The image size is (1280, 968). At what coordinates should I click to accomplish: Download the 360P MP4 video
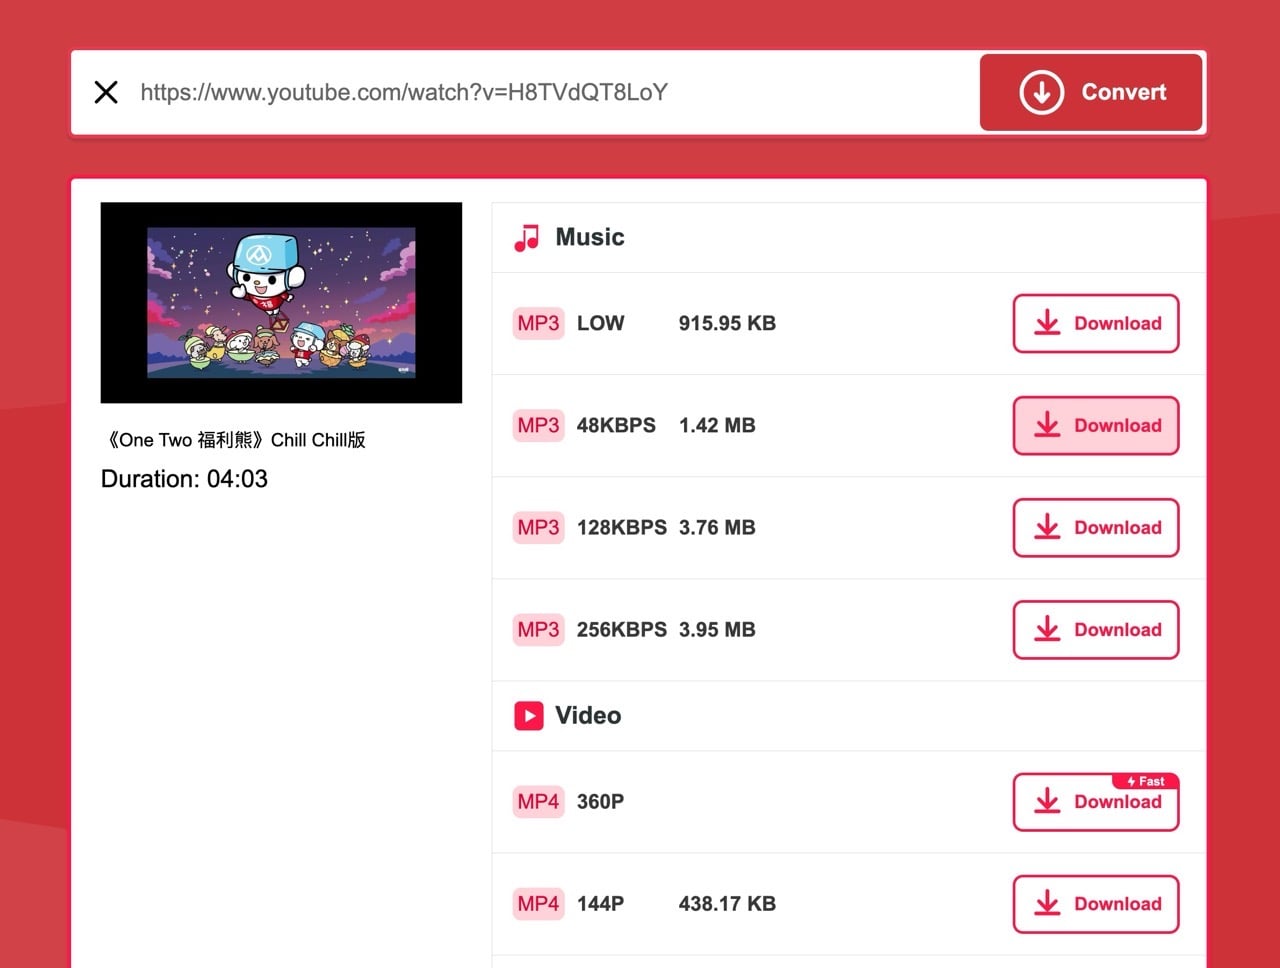[x=1096, y=803]
